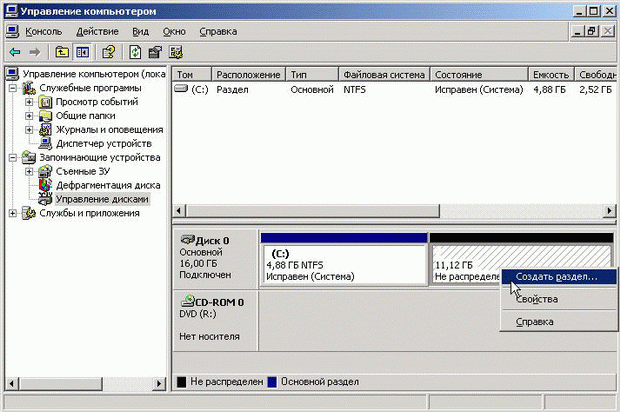This screenshot has height=412, width=620.
Task: Open the Окно menu
Action: pyautogui.click(x=174, y=32)
